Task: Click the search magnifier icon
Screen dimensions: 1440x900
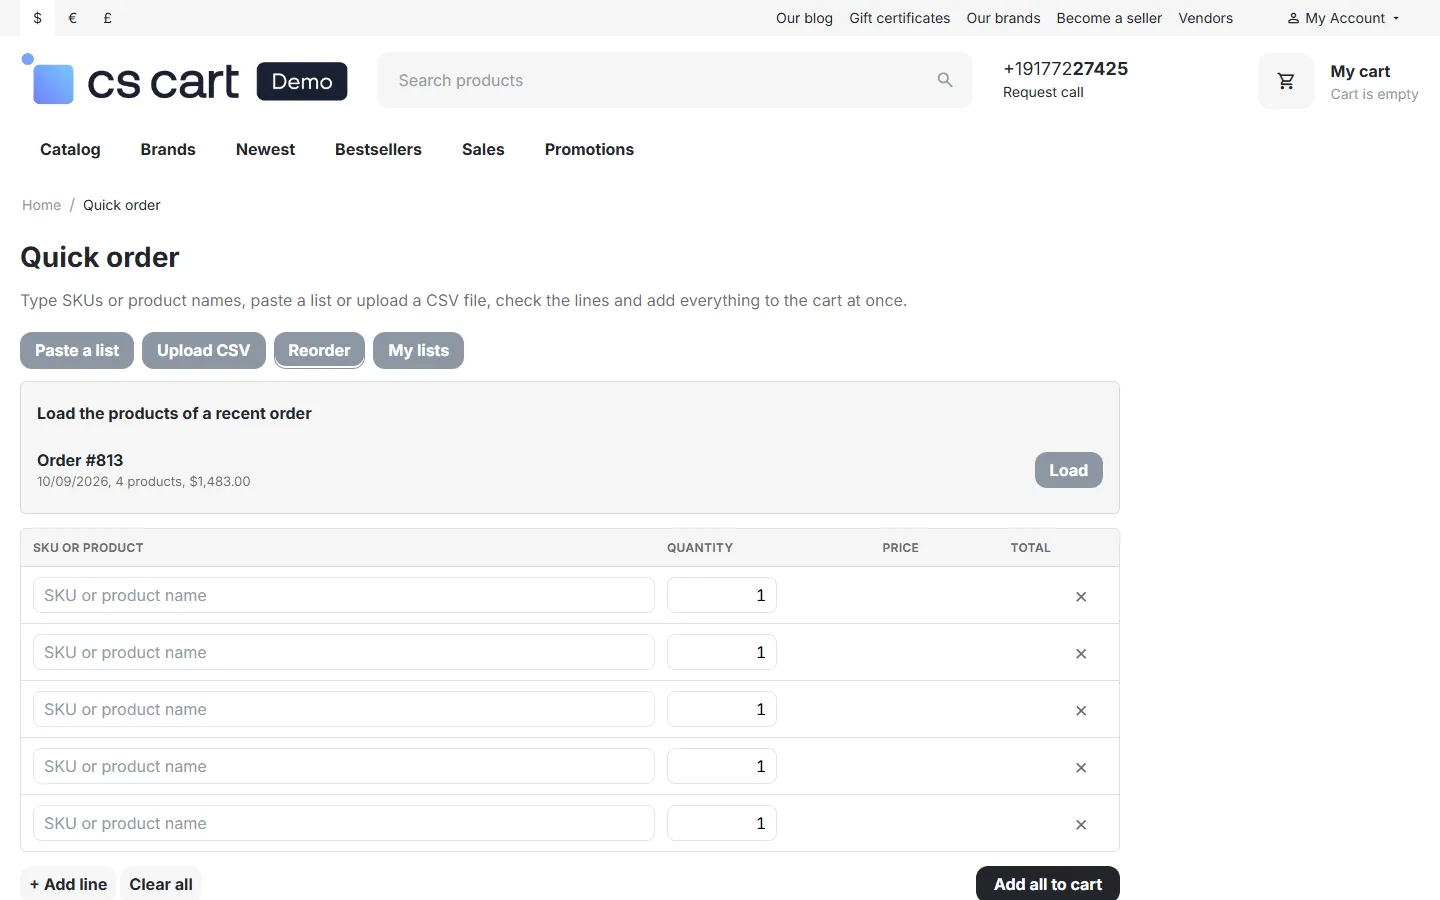Action: (x=945, y=80)
